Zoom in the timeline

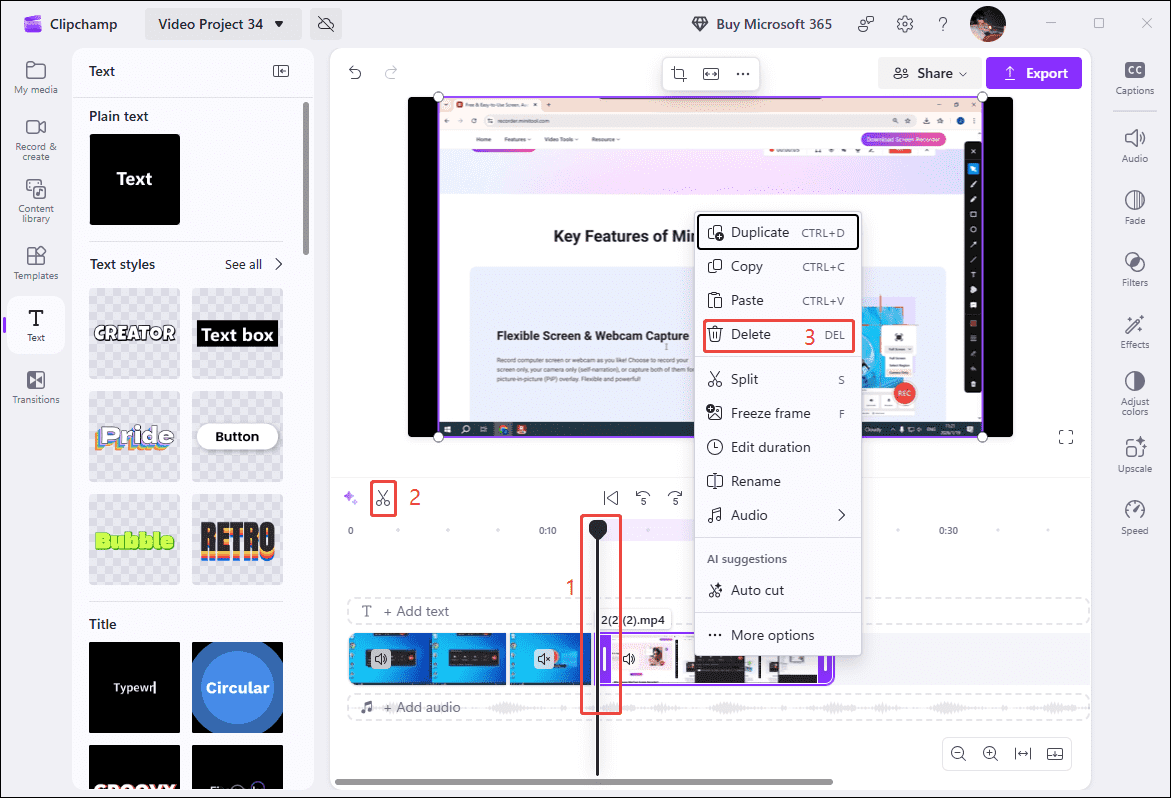(x=990, y=754)
